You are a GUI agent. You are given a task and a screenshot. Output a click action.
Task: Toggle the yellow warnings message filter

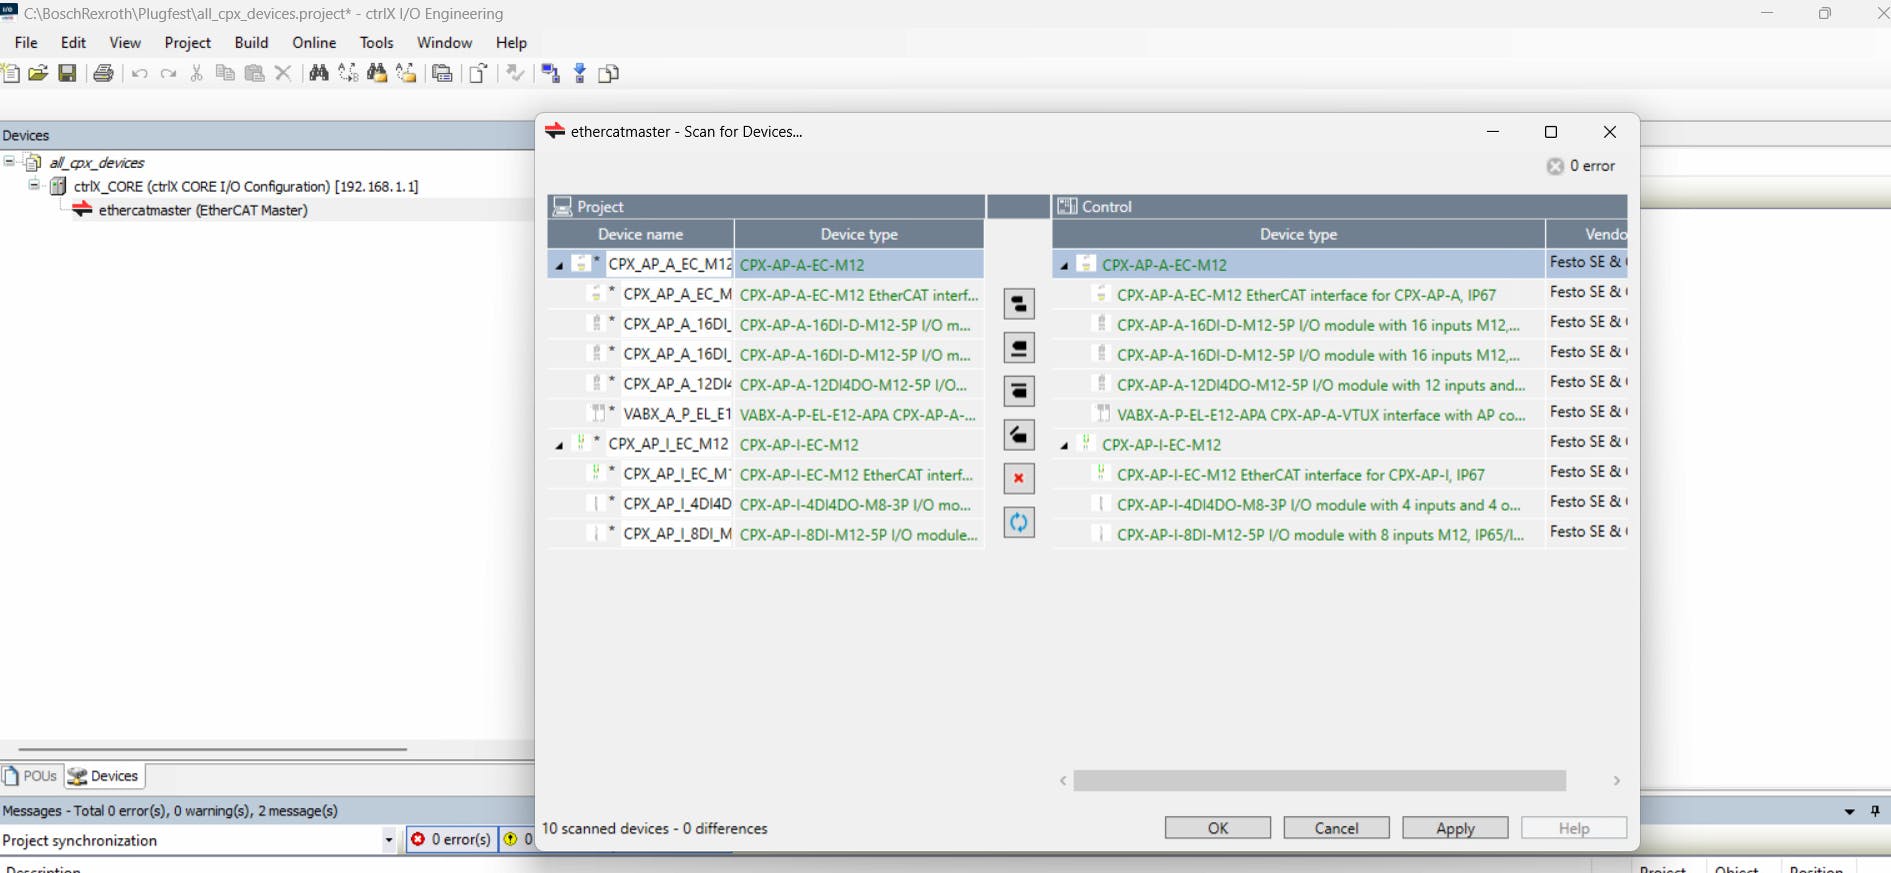(517, 839)
